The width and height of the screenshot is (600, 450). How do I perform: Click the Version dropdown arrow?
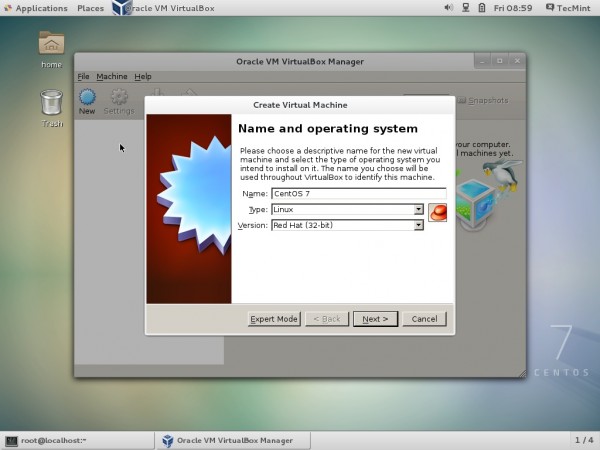click(419, 225)
